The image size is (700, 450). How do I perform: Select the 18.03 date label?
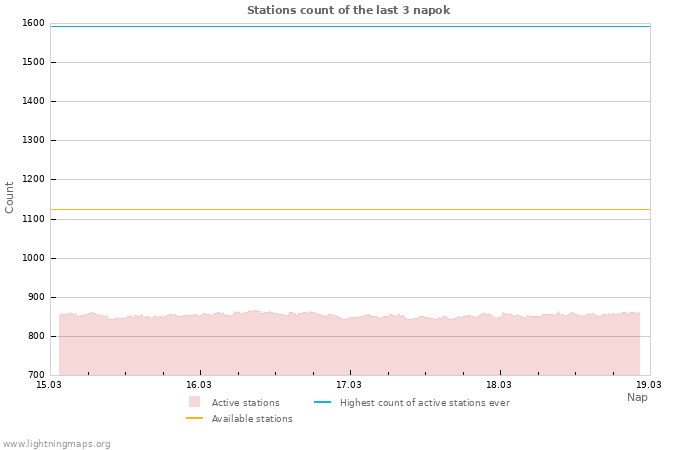coord(499,384)
